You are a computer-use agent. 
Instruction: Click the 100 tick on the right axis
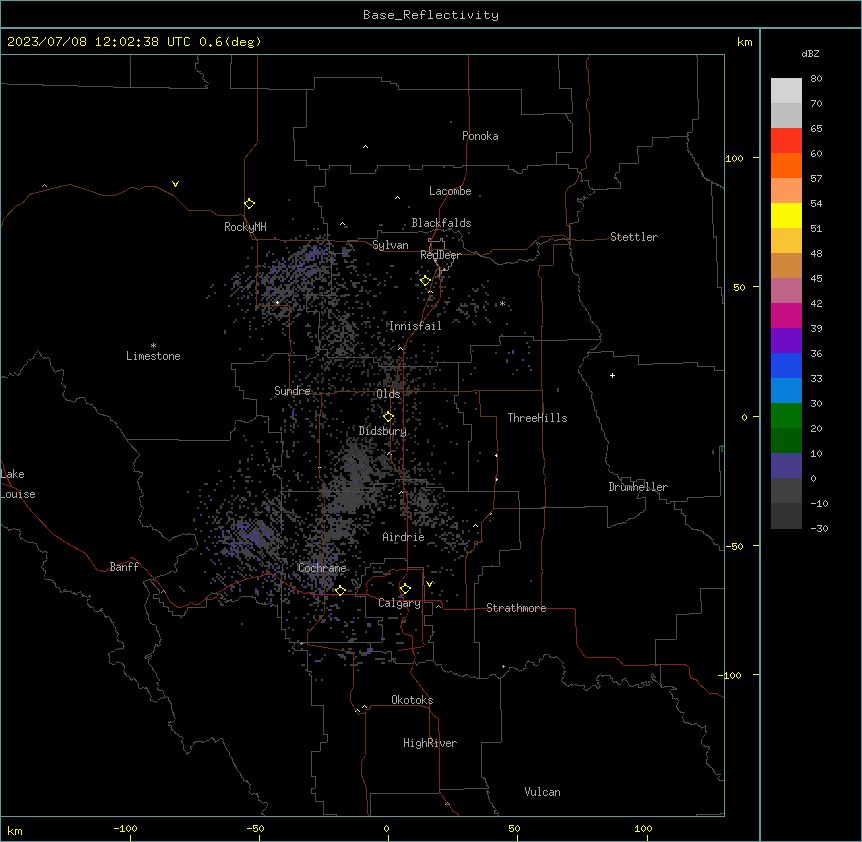(x=734, y=158)
